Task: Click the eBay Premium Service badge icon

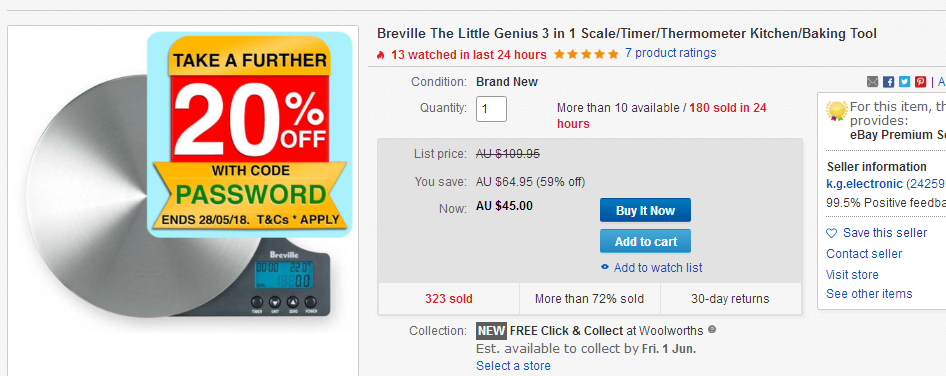Action: 837,111
